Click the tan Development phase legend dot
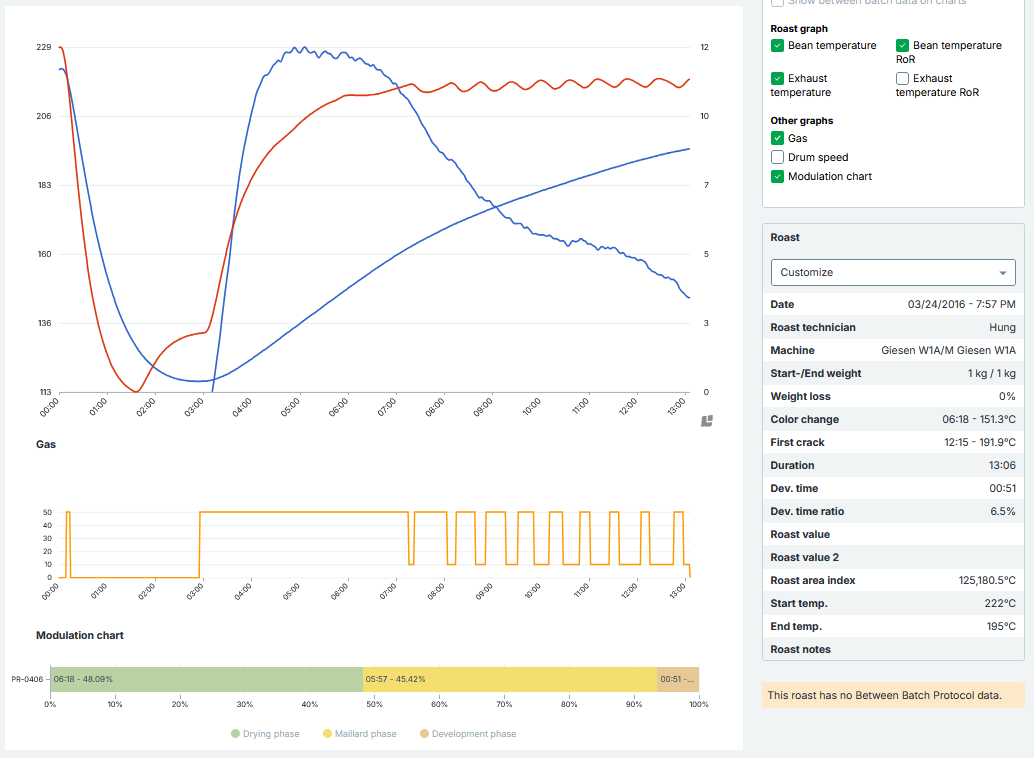 coord(424,734)
